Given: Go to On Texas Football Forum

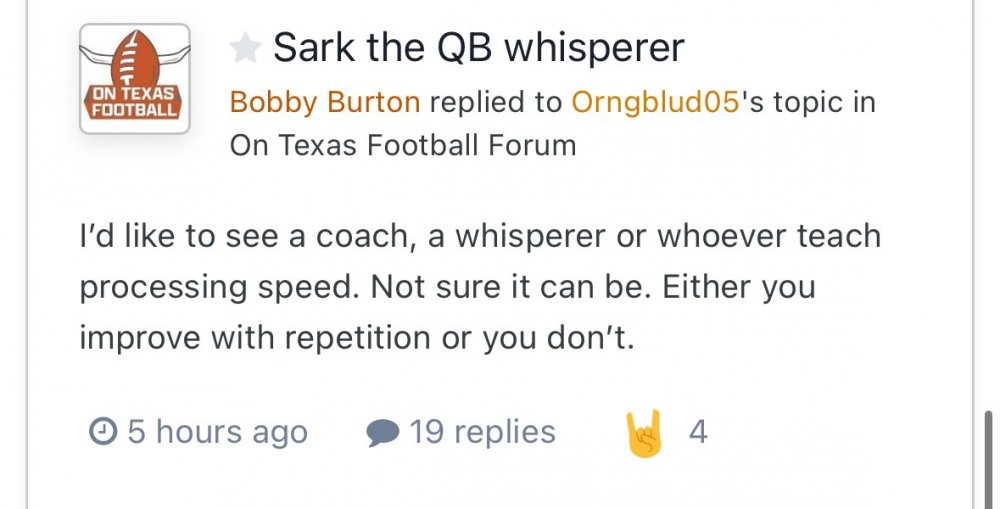Looking at the screenshot, I should (403, 145).
